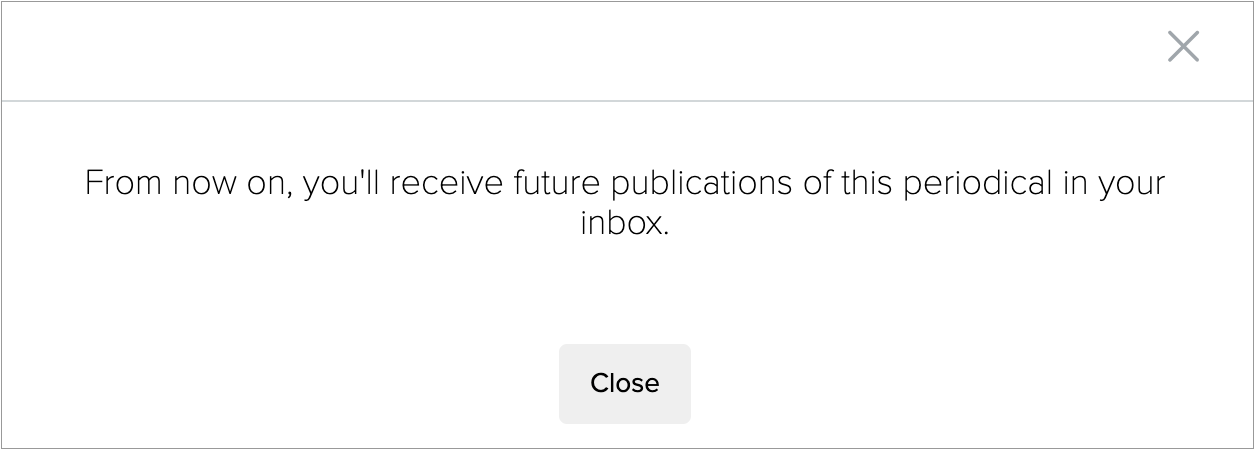Click the word "inbox." in the message
This screenshot has height=449, width=1254.
click(x=624, y=224)
